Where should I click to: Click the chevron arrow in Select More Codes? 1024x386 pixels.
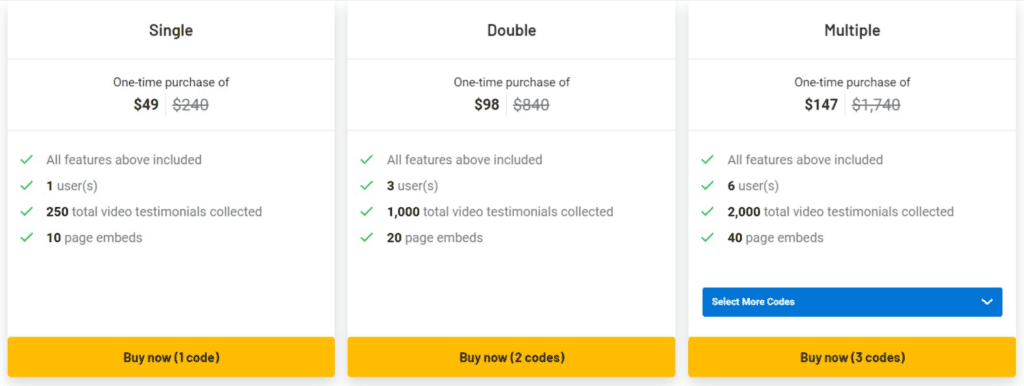coord(987,302)
